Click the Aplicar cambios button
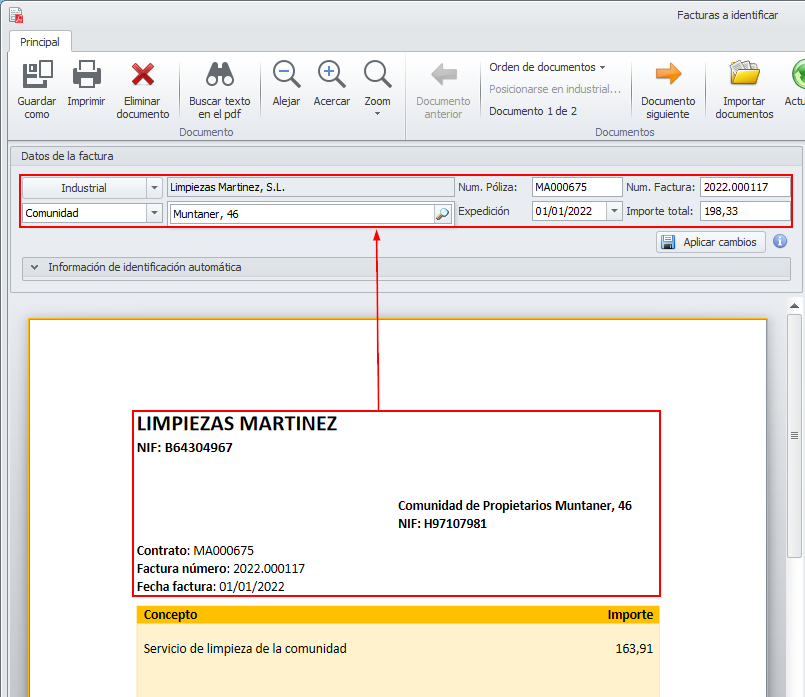 coord(711,242)
